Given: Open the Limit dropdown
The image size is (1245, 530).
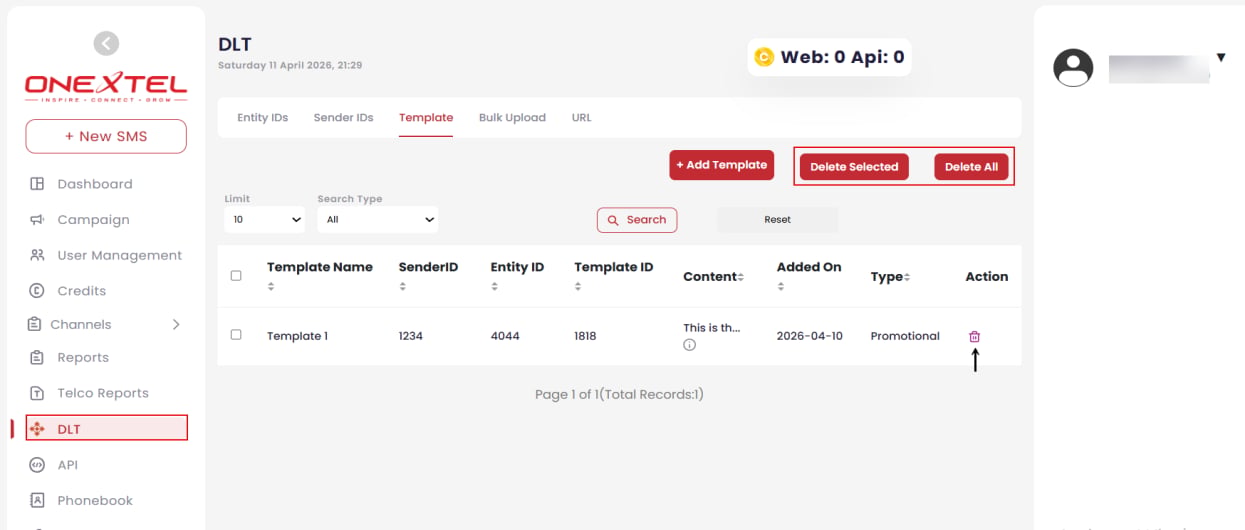Looking at the screenshot, I should pyautogui.click(x=265, y=219).
